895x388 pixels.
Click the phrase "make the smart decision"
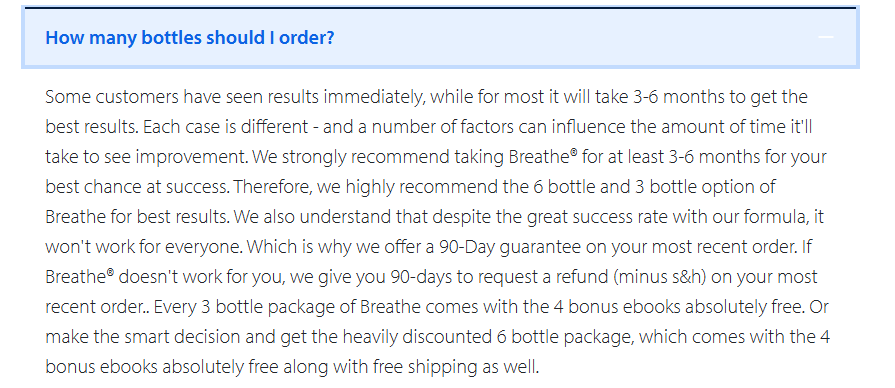143,337
